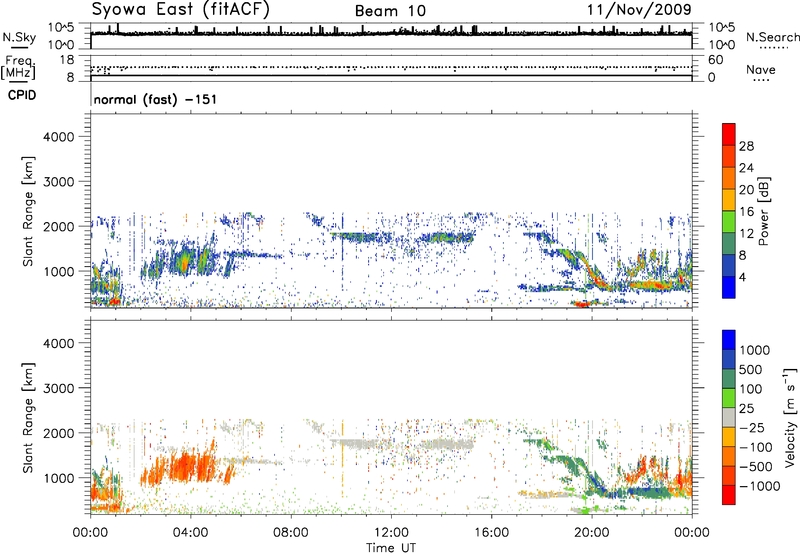
Task: Click the 'Freq. [MHz]' label
Action: click(18, 67)
